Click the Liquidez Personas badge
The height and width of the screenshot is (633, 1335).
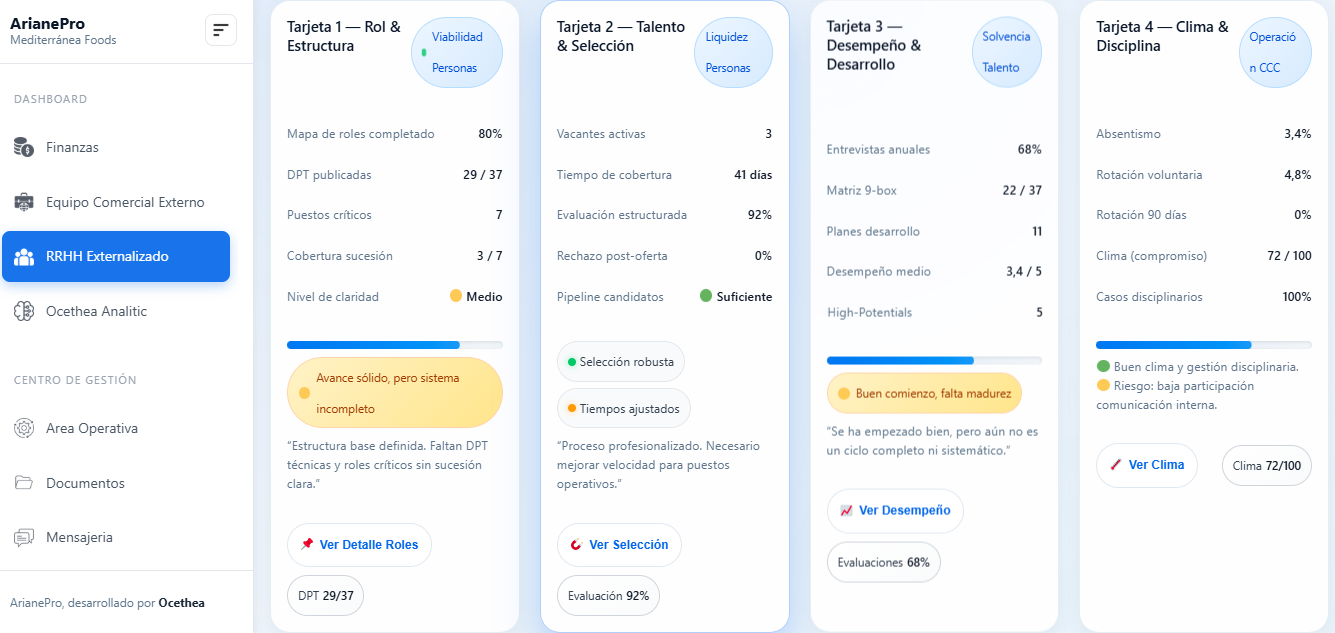click(732, 52)
